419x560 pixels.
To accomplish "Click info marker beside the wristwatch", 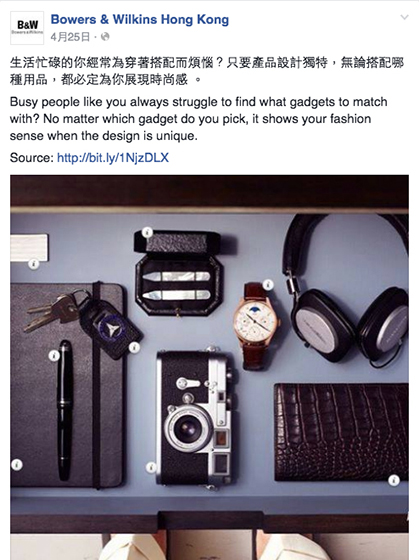I will click(x=268, y=285).
